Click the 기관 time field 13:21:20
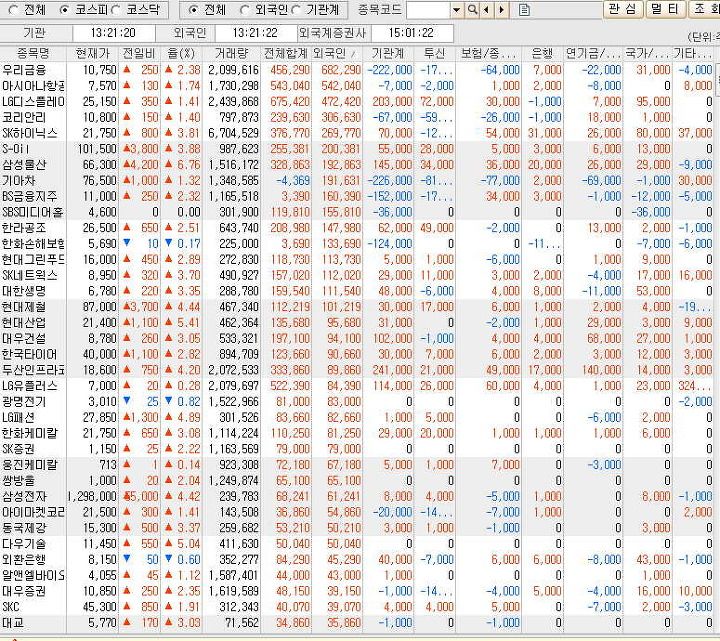Viewport: 720px width, 641px height. pos(113,33)
